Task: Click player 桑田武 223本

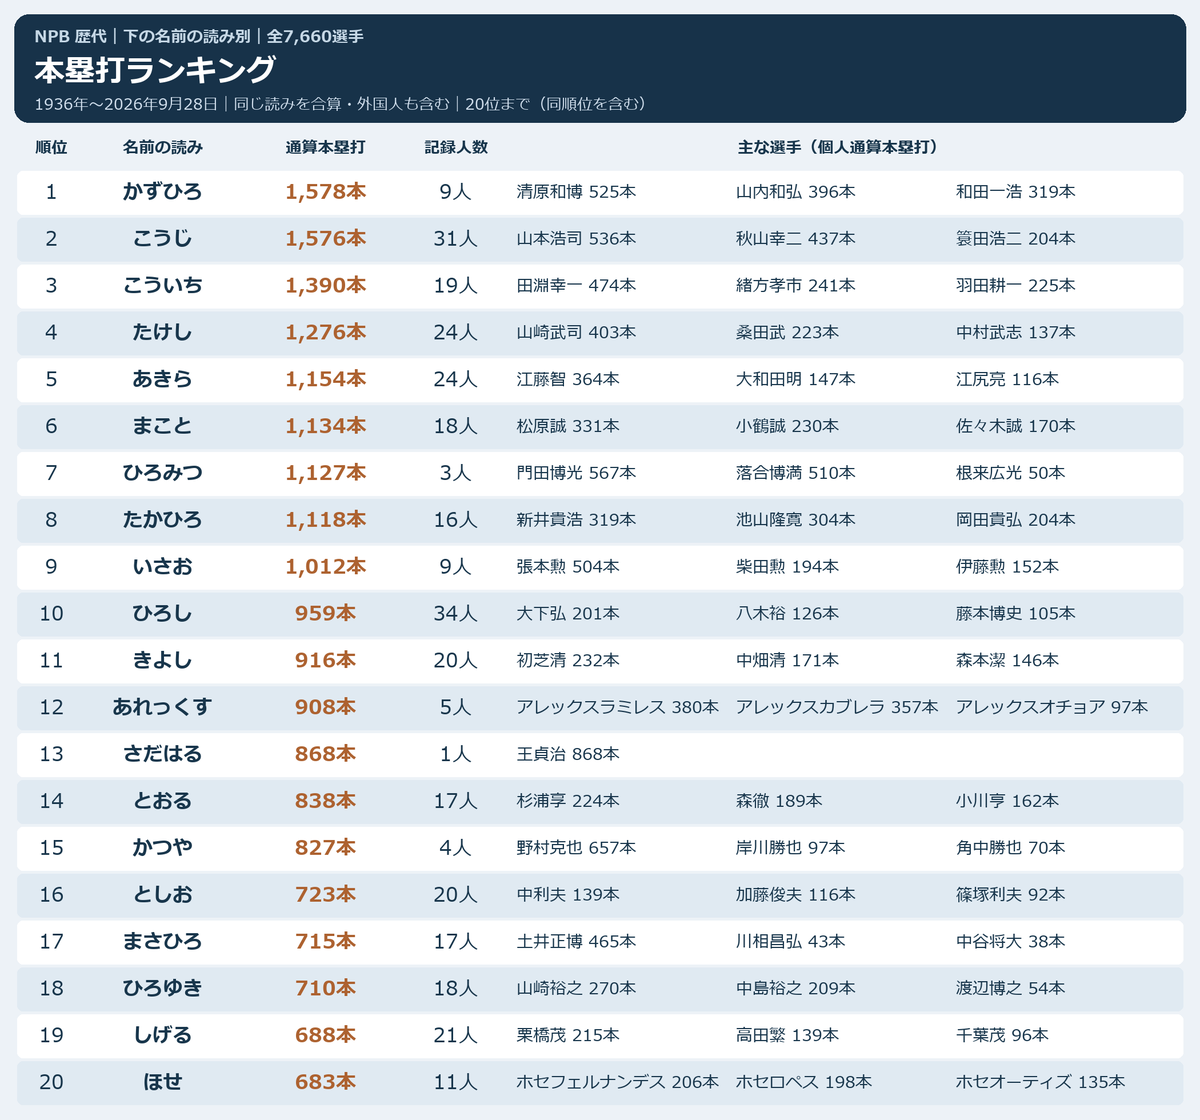Action: pyautogui.click(x=788, y=332)
